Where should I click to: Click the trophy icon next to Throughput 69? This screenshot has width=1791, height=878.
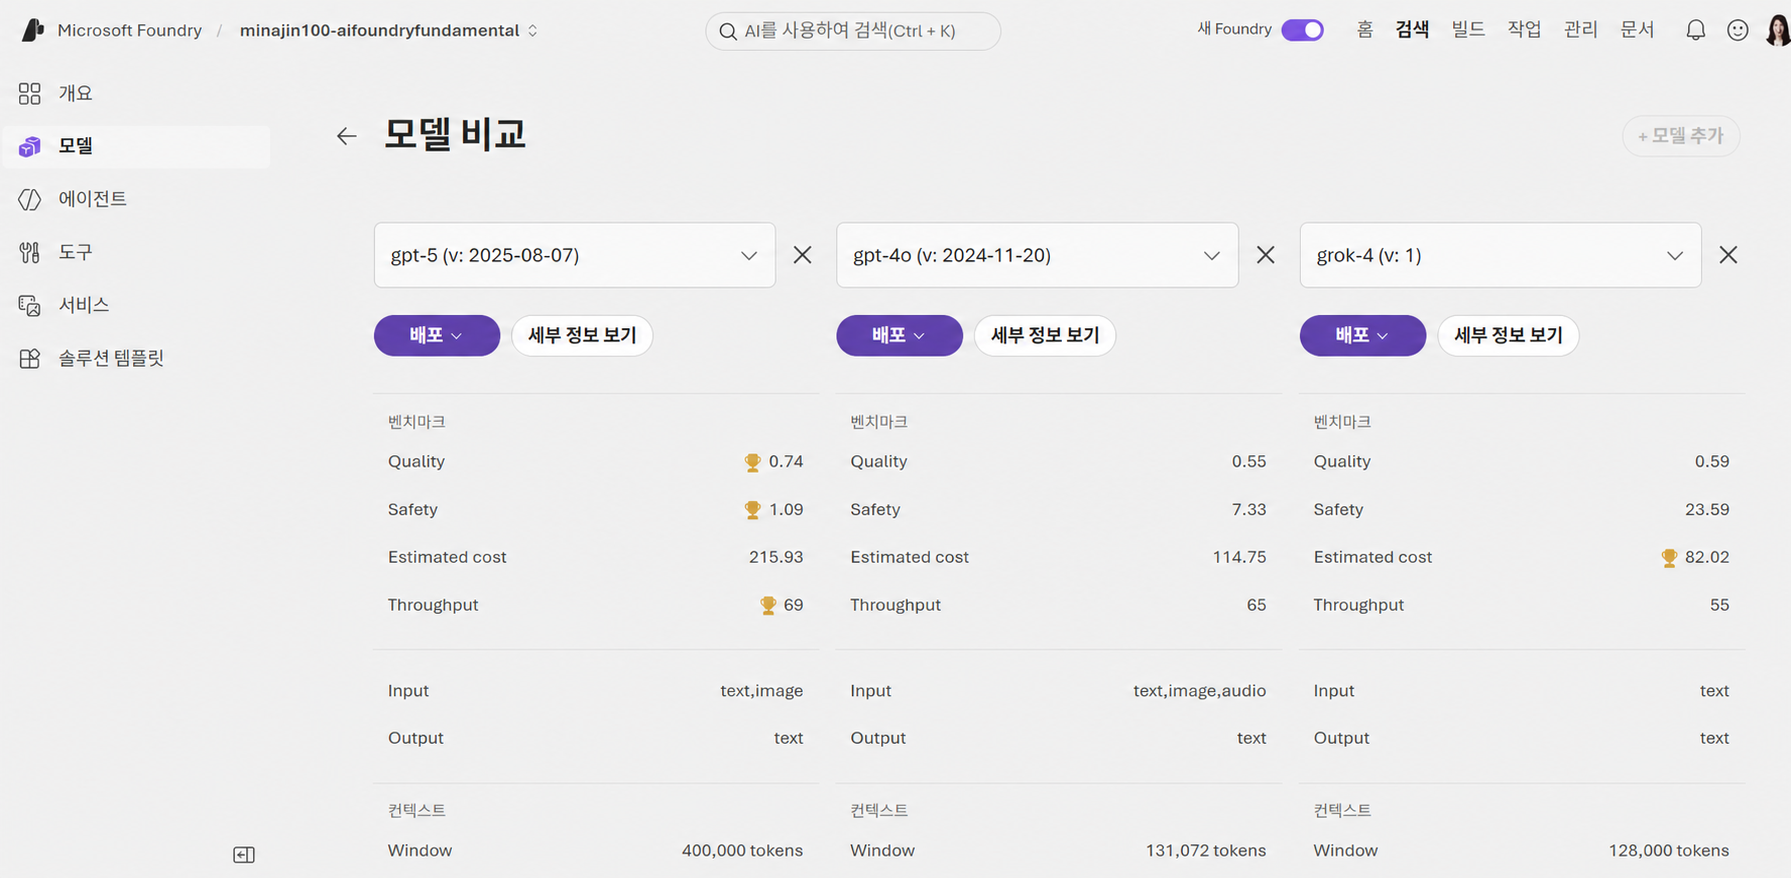point(768,605)
